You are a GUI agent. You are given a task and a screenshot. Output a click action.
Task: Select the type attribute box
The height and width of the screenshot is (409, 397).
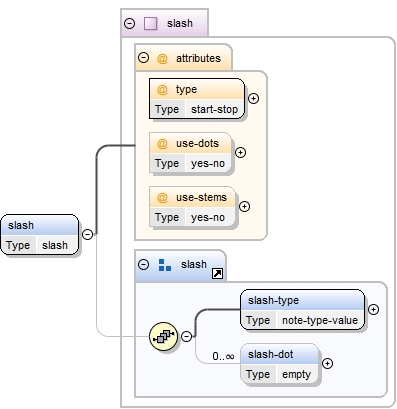[x=197, y=99]
